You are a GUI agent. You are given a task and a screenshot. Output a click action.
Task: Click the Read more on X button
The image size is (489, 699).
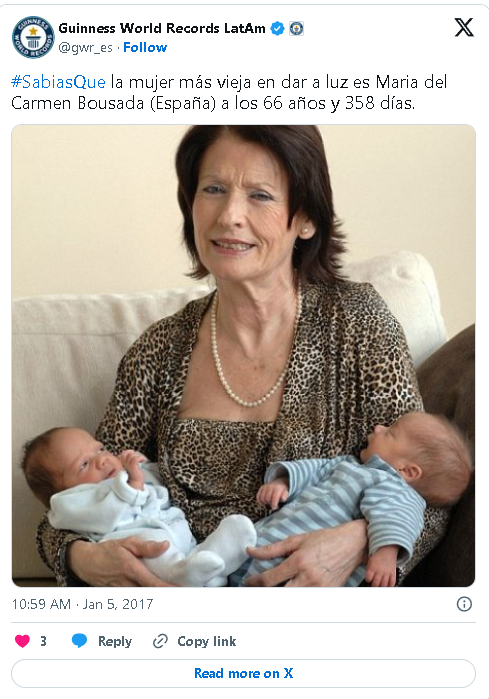click(243, 673)
